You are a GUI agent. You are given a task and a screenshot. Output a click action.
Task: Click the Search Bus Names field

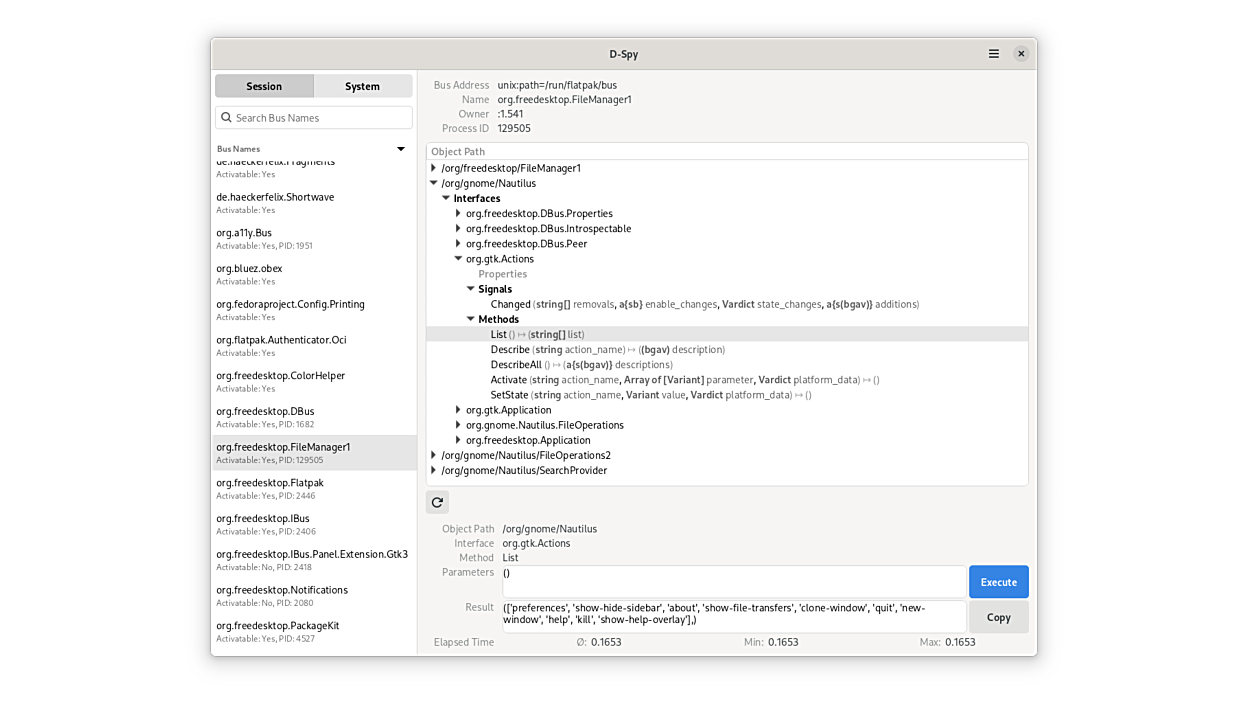[320, 118]
